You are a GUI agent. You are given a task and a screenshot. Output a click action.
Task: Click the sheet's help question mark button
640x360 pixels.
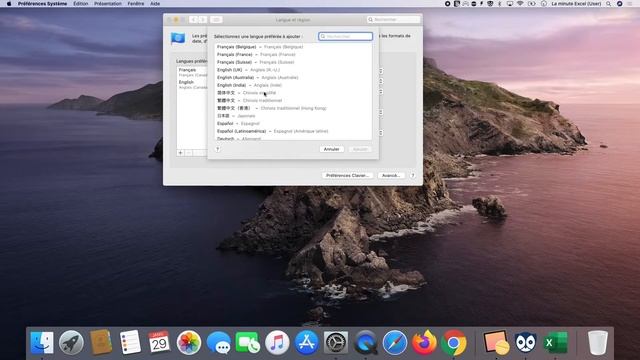[218, 149]
